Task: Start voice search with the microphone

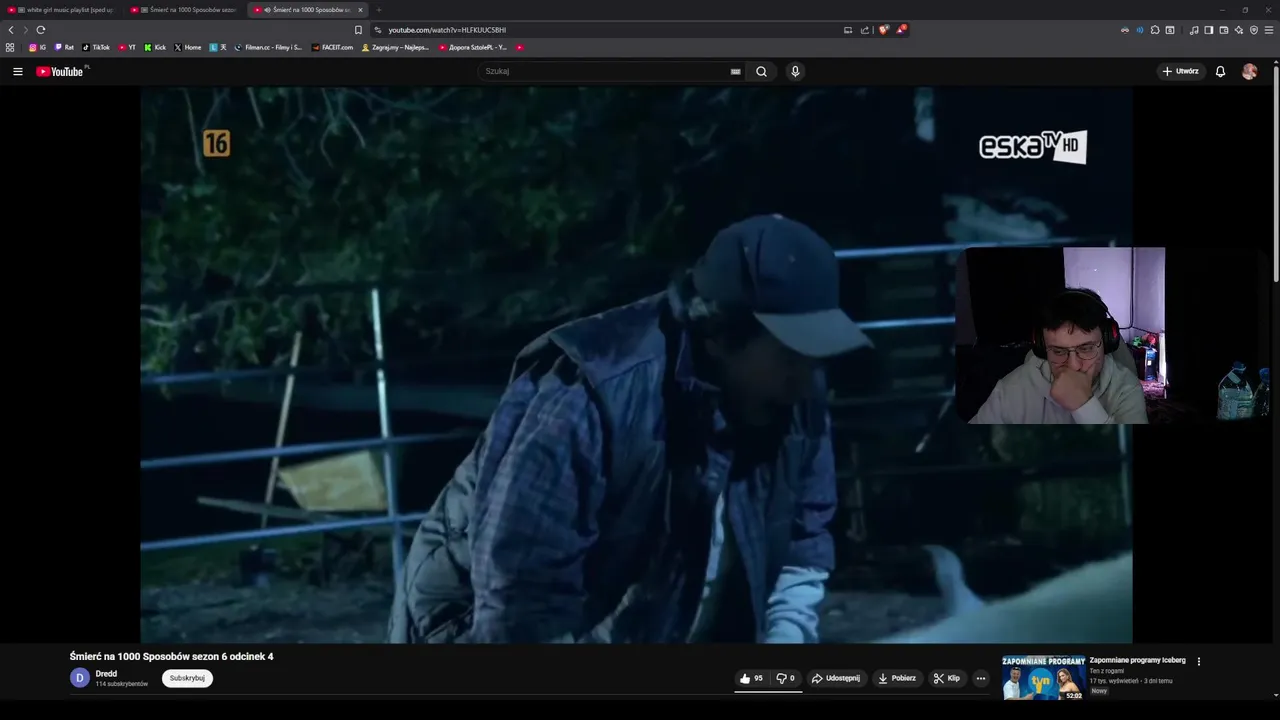Action: 795,71
